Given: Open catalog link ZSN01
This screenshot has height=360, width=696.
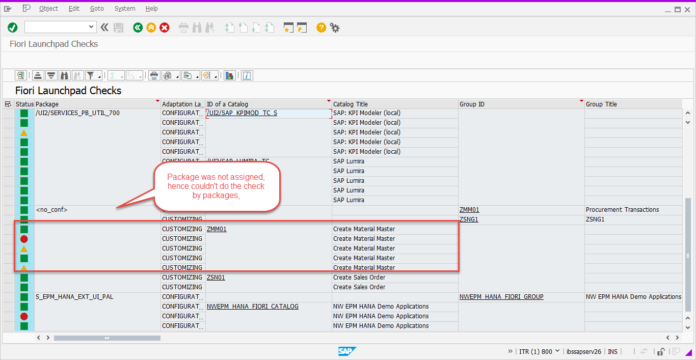Looking at the screenshot, I should (x=216, y=277).
